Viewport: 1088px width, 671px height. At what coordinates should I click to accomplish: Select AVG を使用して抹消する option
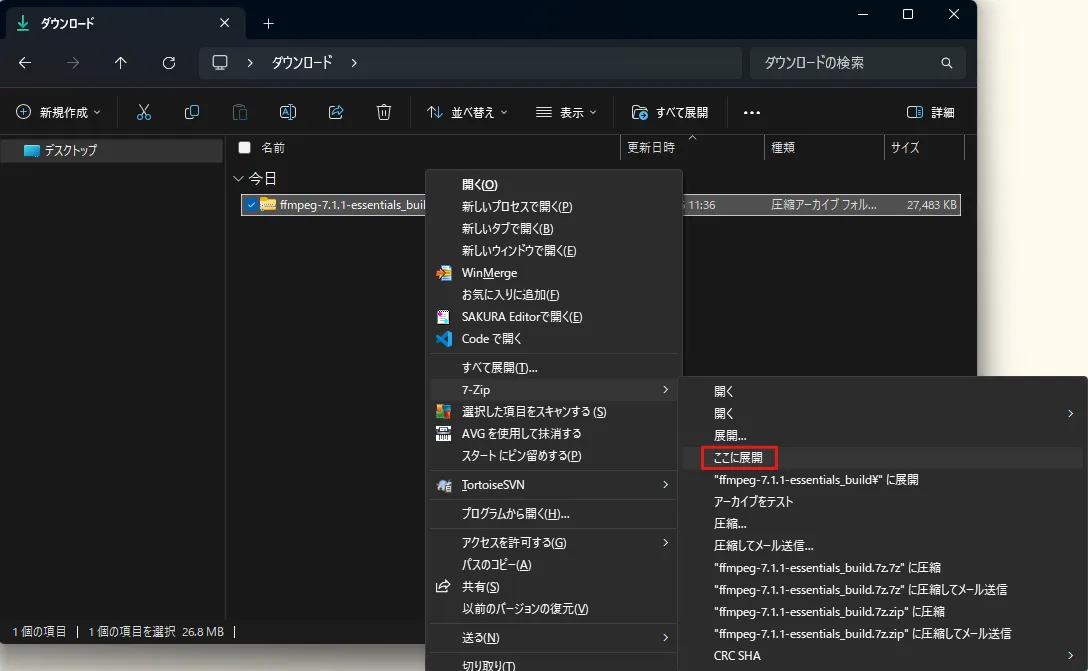(x=554, y=434)
